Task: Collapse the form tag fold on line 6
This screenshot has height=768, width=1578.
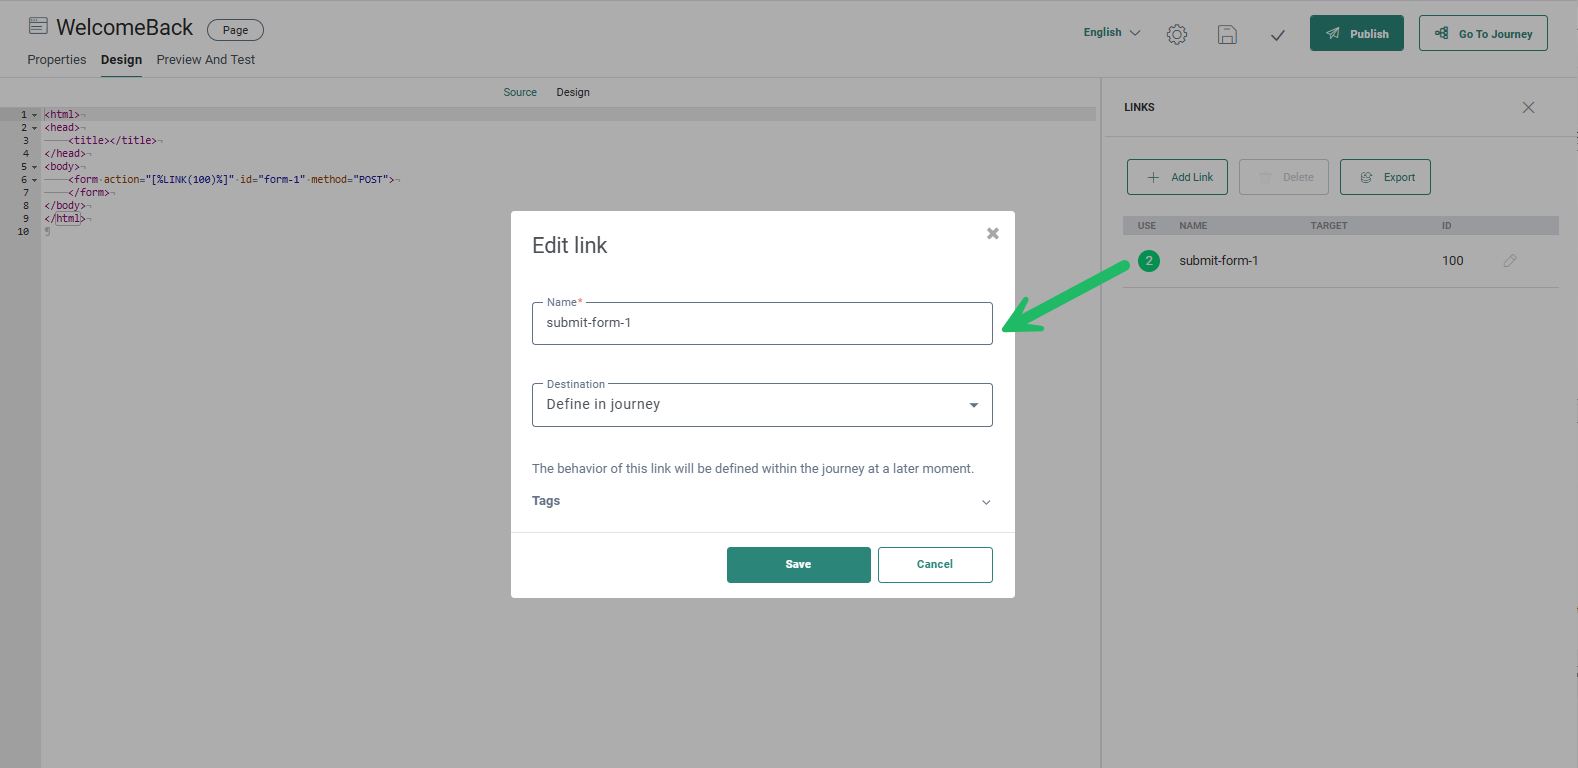Action: 34,180
